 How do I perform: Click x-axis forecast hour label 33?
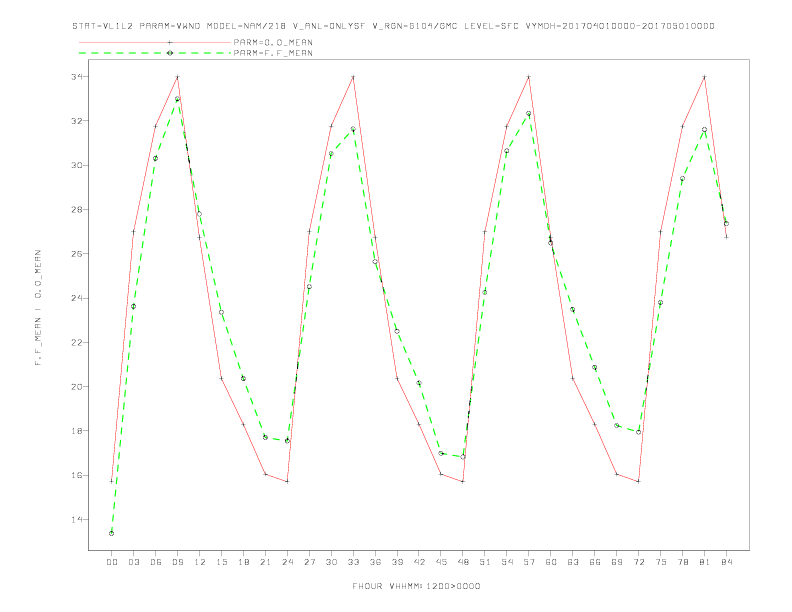click(x=353, y=562)
